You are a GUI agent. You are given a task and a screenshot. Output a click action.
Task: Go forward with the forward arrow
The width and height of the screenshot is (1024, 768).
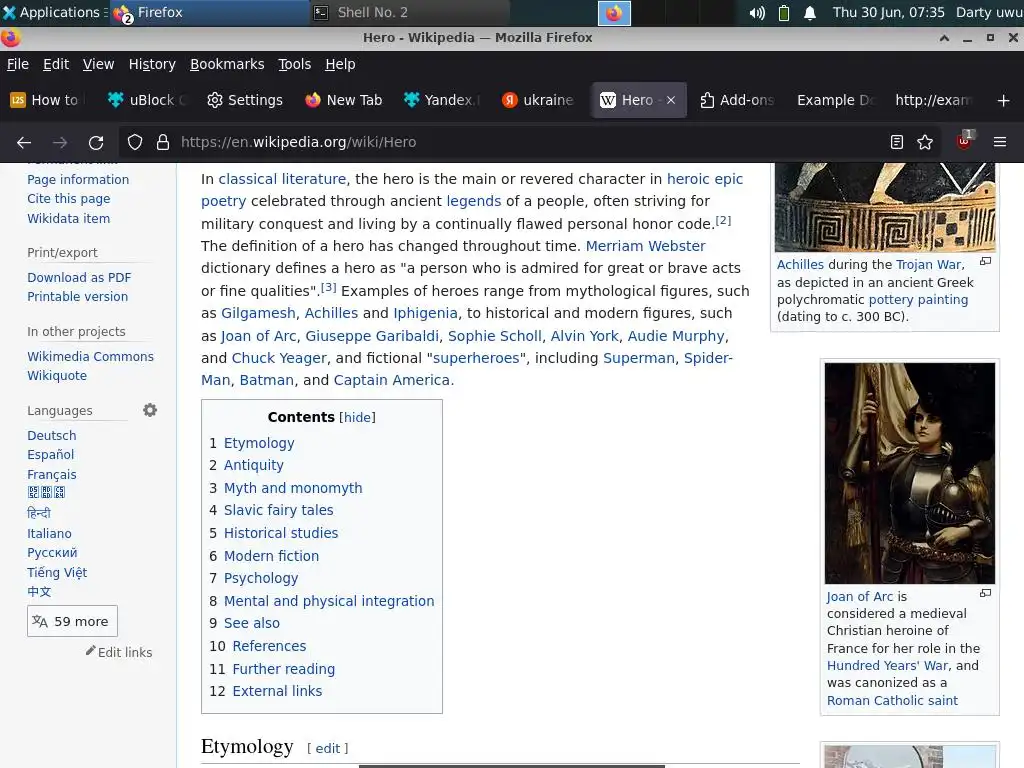pyautogui.click(x=60, y=142)
